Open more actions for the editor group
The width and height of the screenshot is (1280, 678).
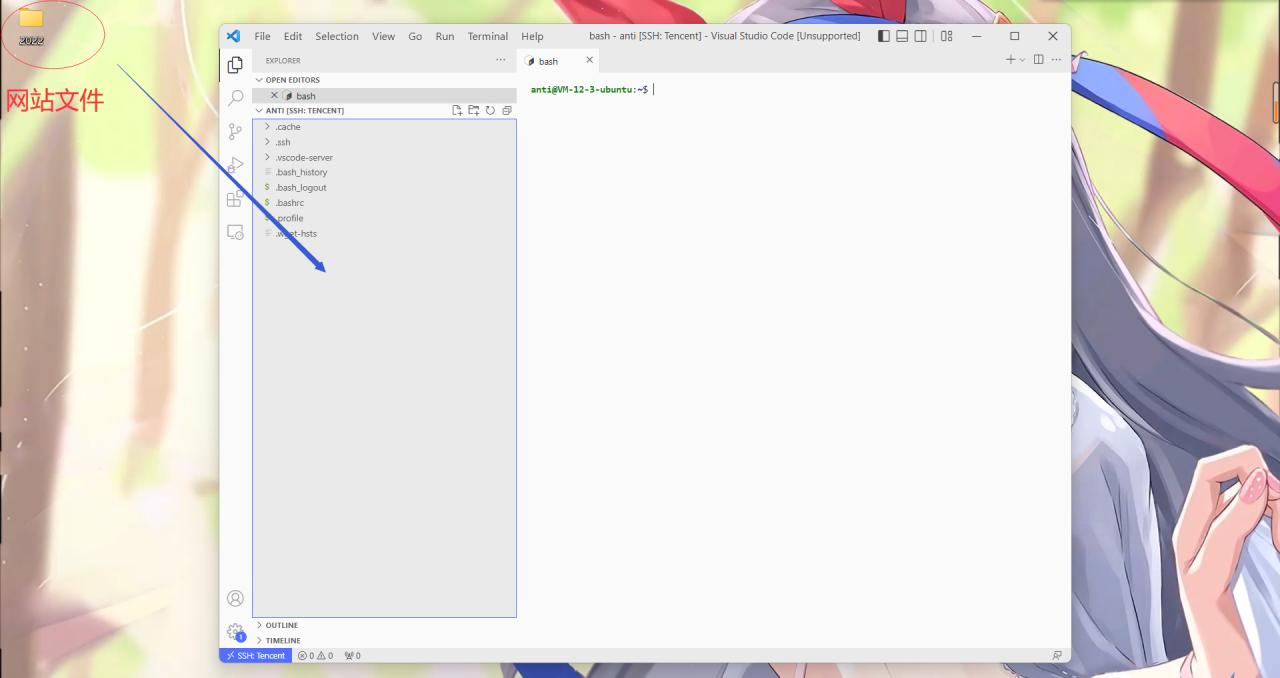pos(1056,60)
